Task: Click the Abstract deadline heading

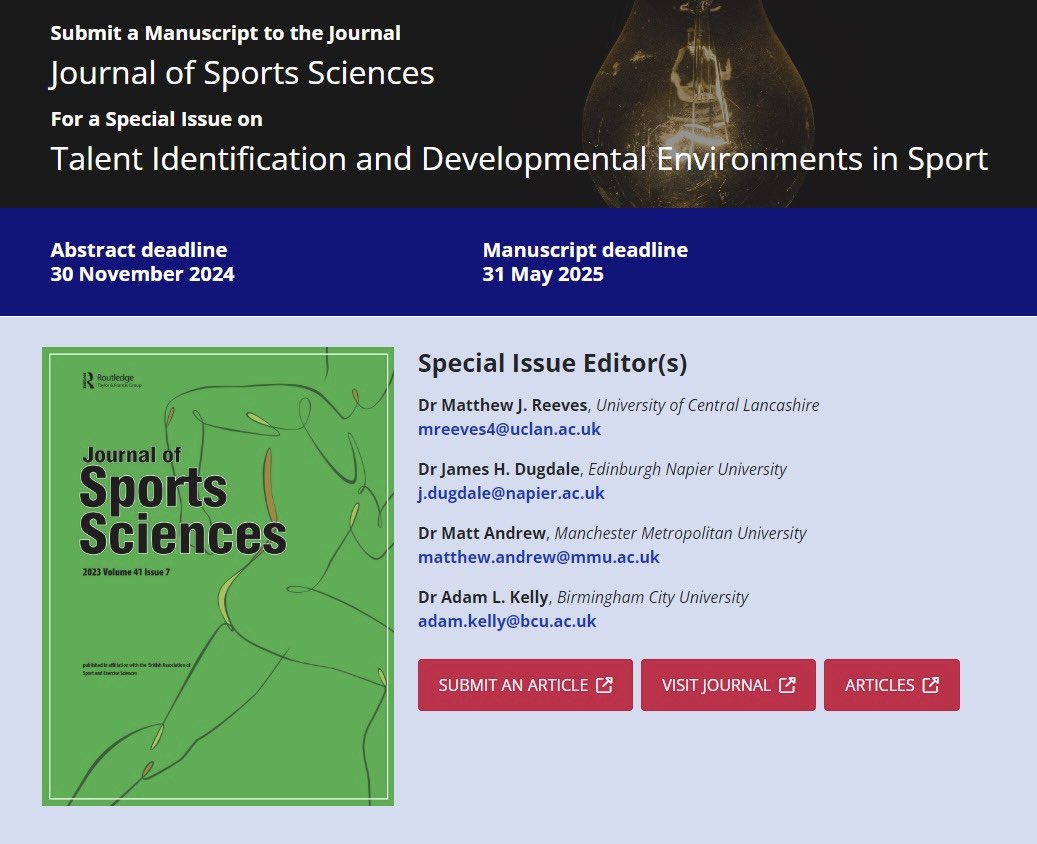Action: (x=138, y=249)
